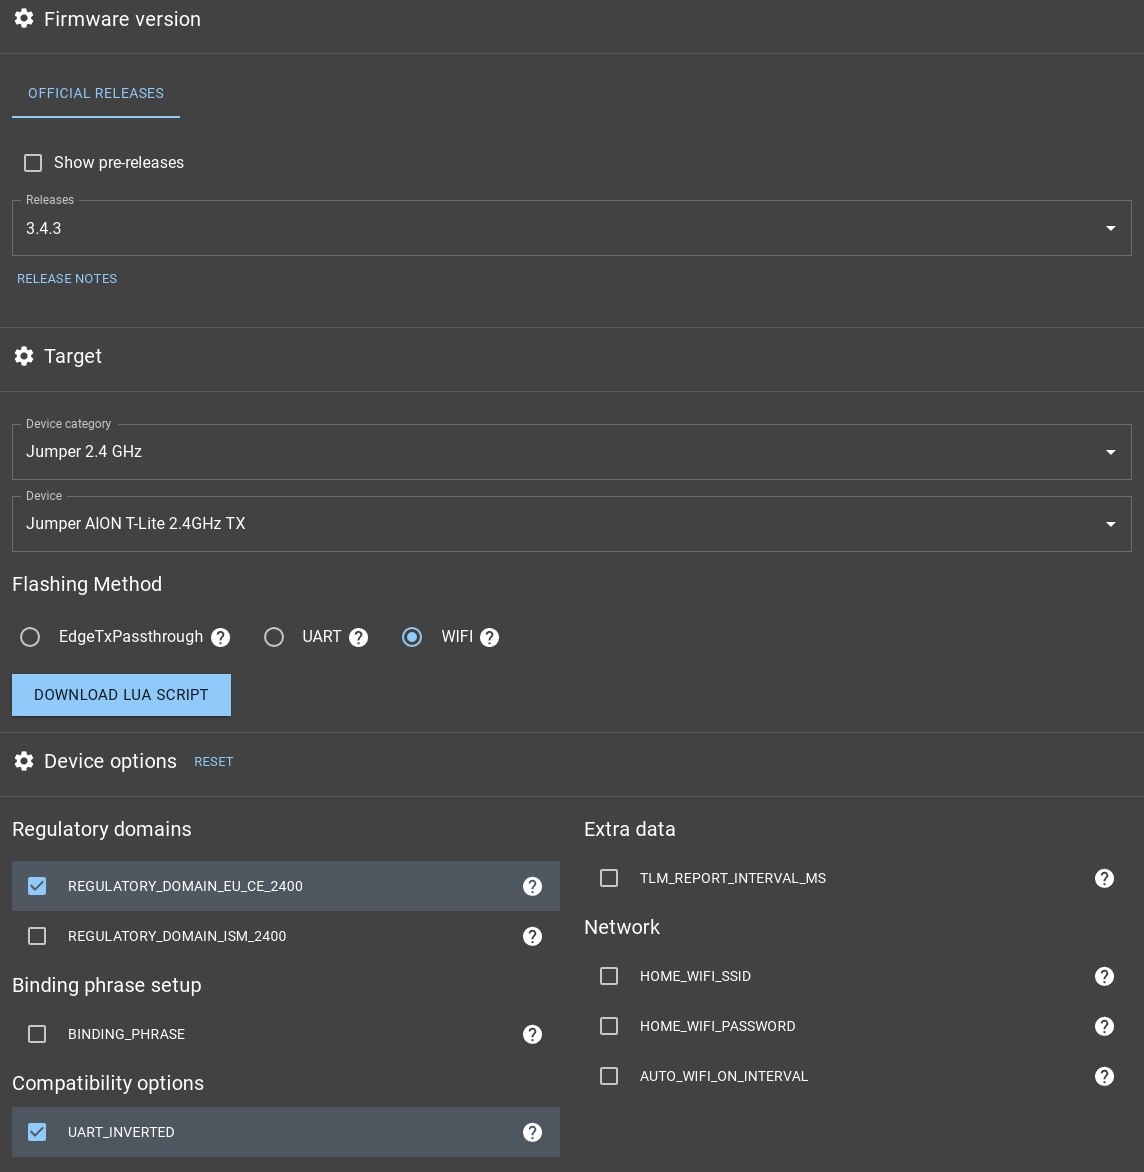
Task: Click help icon for TLM_REPORT_INTERVAL_MS
Action: point(1104,878)
